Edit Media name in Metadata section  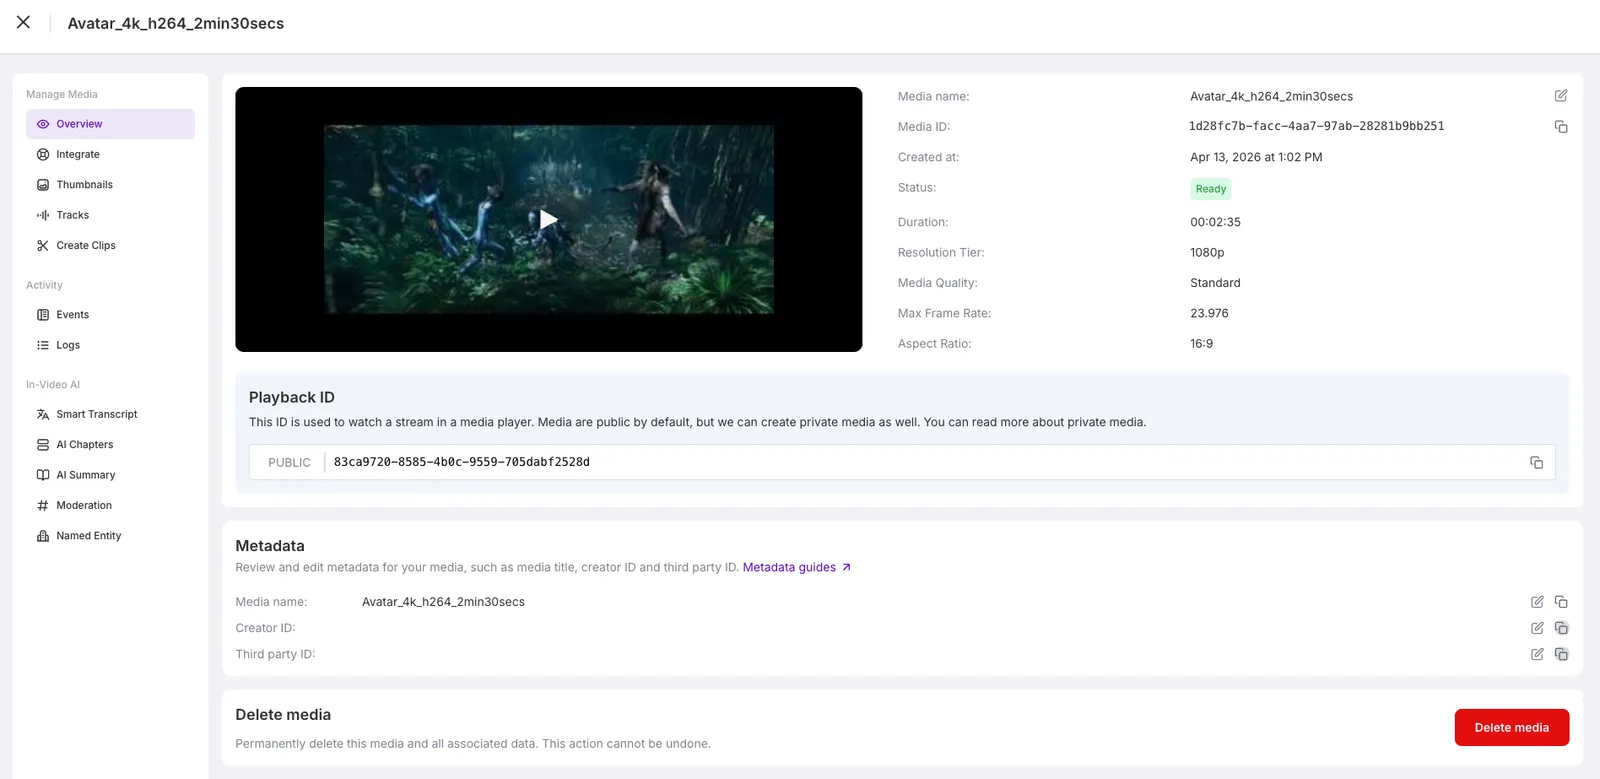point(1537,602)
